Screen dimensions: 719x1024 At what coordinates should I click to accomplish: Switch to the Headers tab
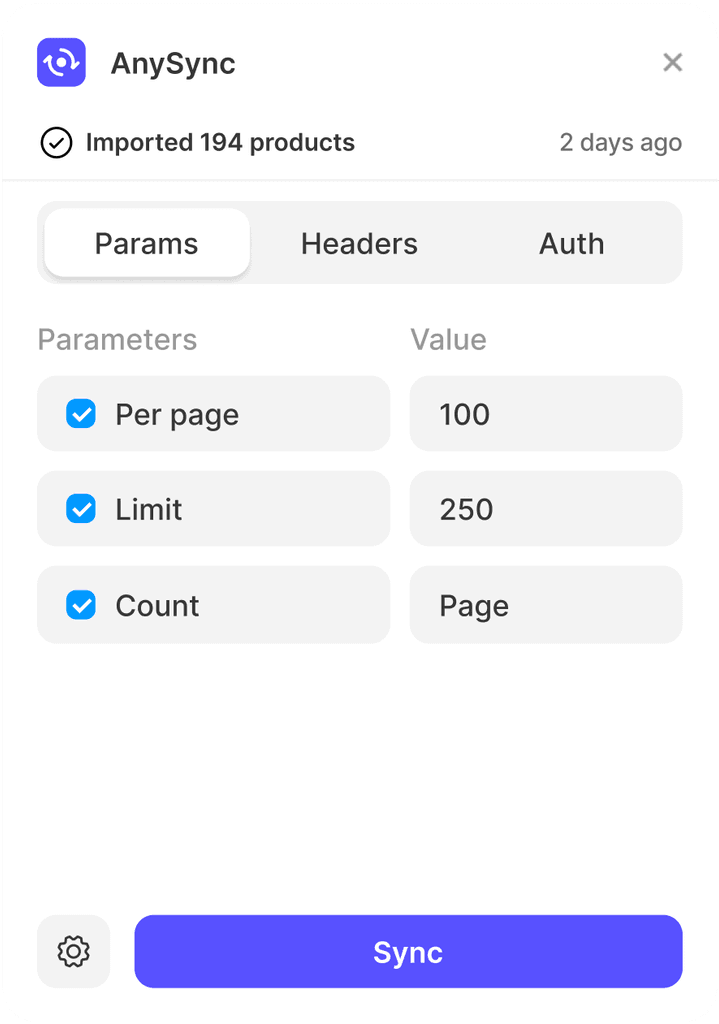tap(359, 244)
